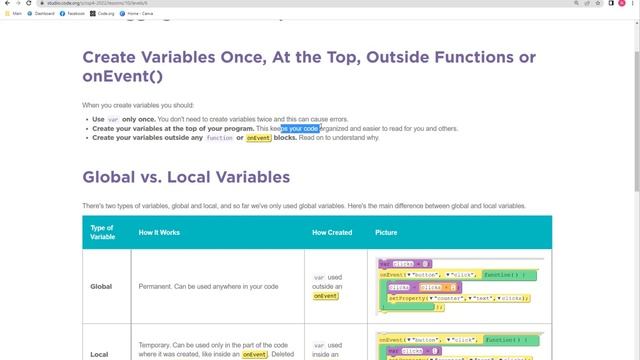The height and width of the screenshot is (360, 640).
Task: Click the purple 'var clicks = 0' block in Global picture
Action: (405, 264)
